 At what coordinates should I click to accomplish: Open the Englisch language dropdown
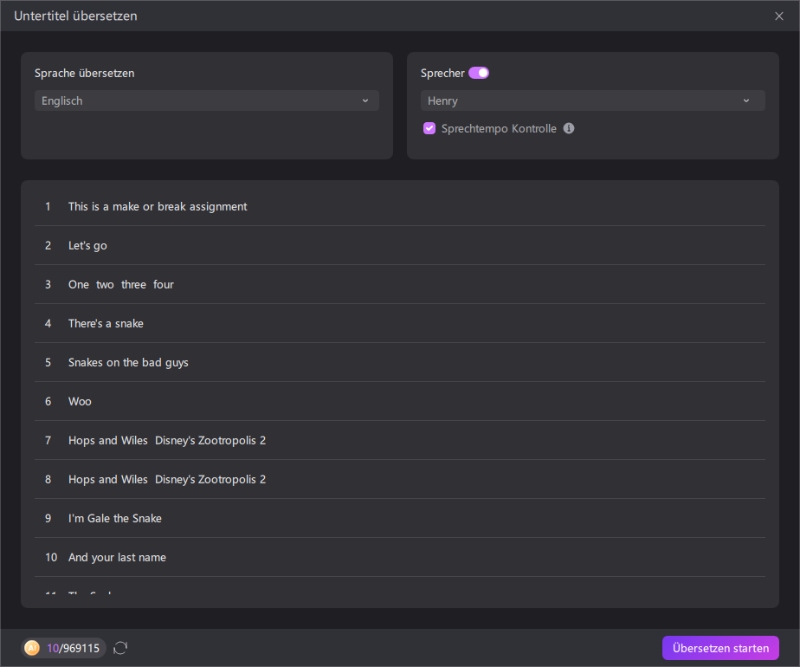206,101
